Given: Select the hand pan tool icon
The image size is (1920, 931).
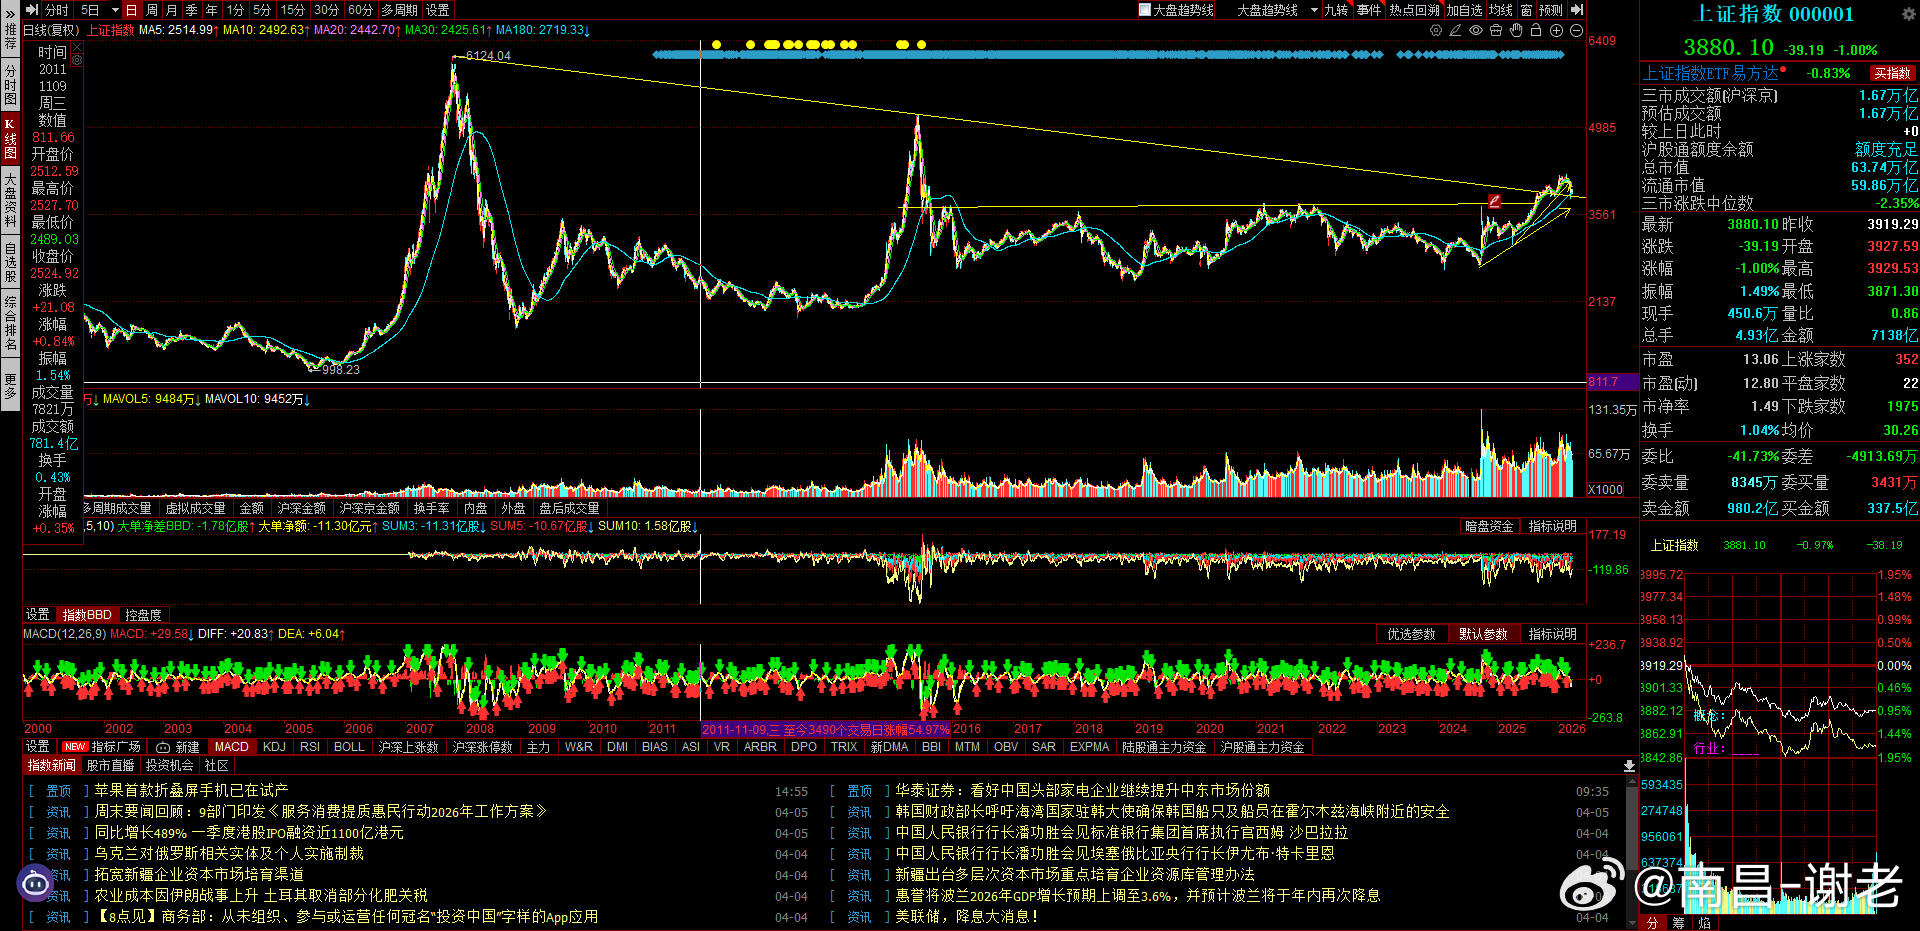Looking at the screenshot, I should tap(1516, 31).
